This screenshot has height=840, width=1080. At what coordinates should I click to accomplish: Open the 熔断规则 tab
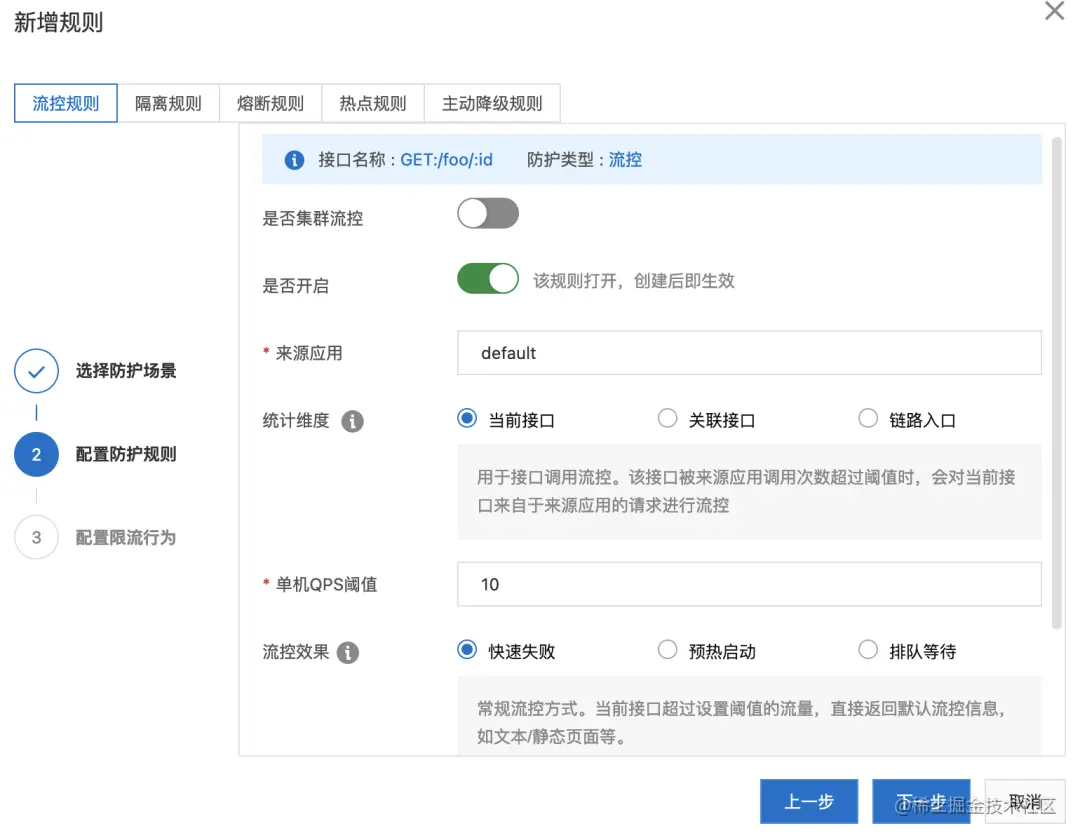(271, 103)
